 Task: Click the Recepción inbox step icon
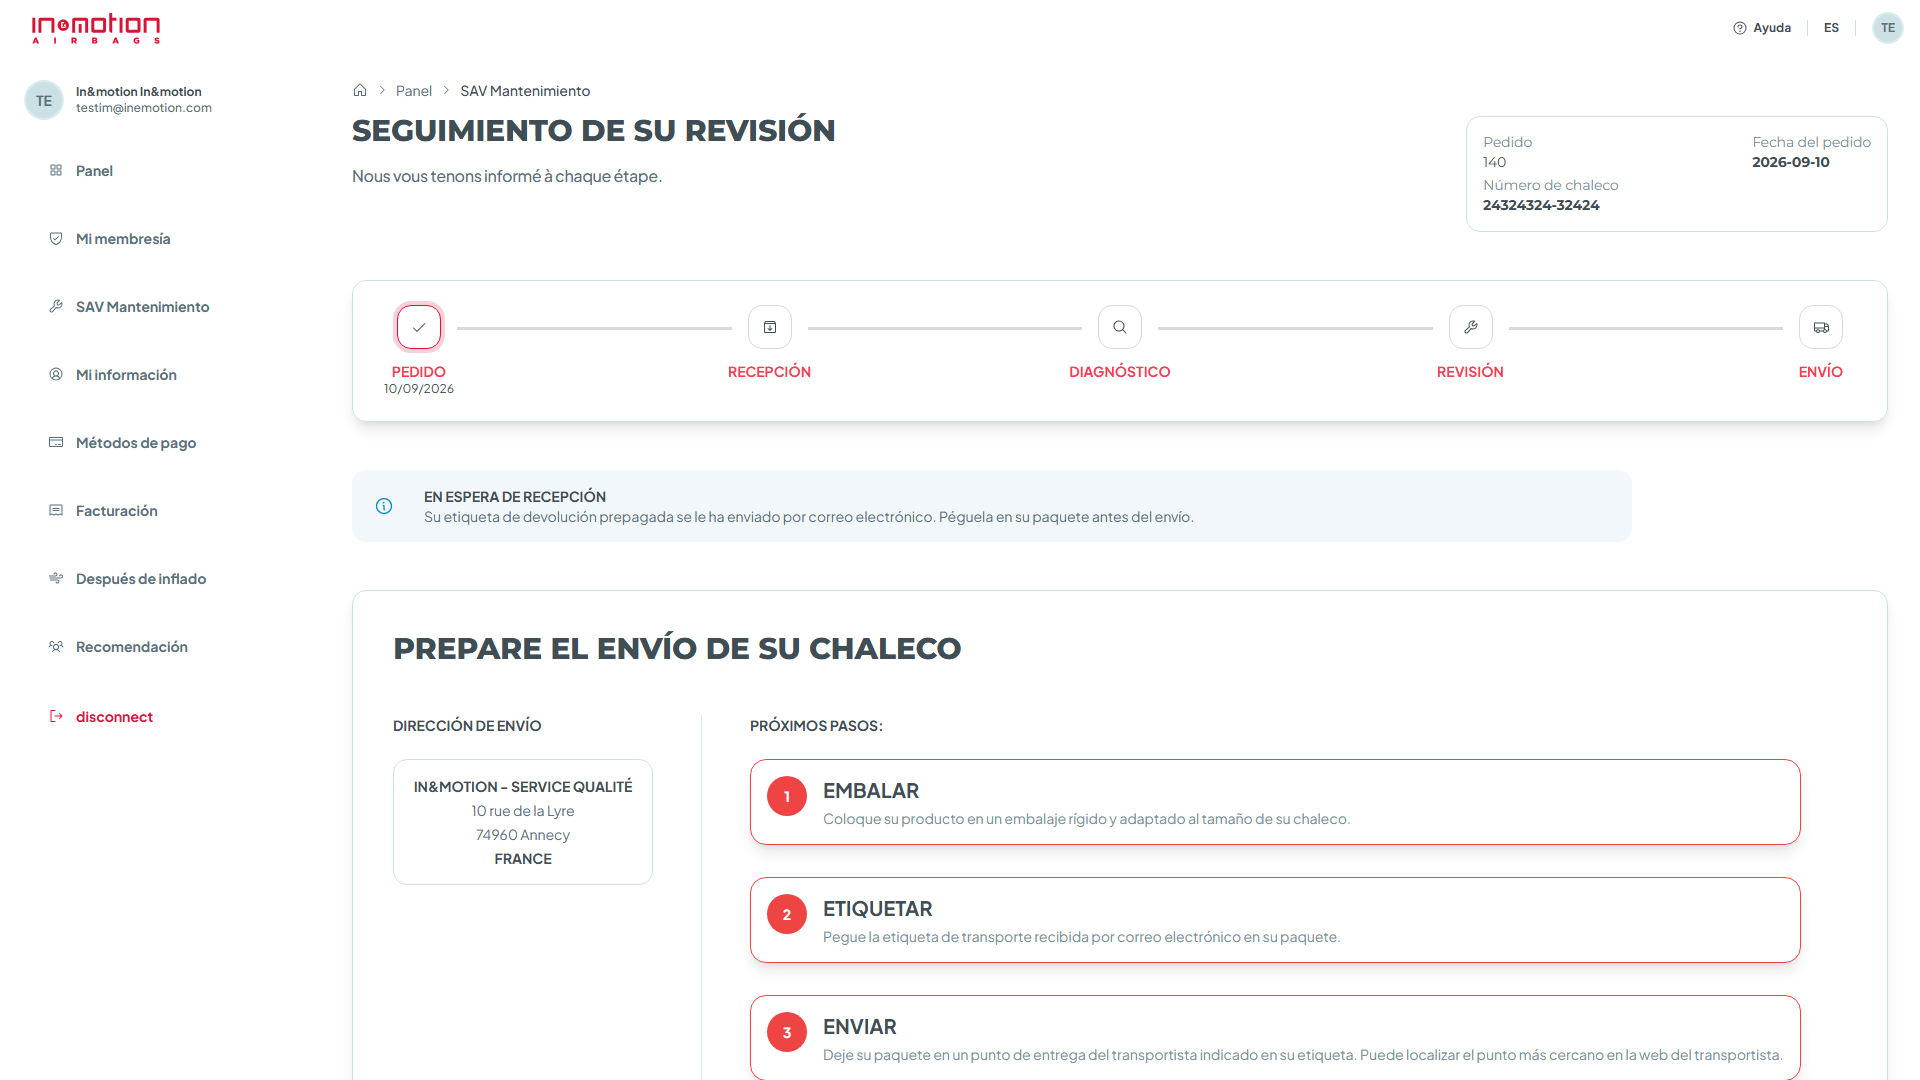[770, 327]
